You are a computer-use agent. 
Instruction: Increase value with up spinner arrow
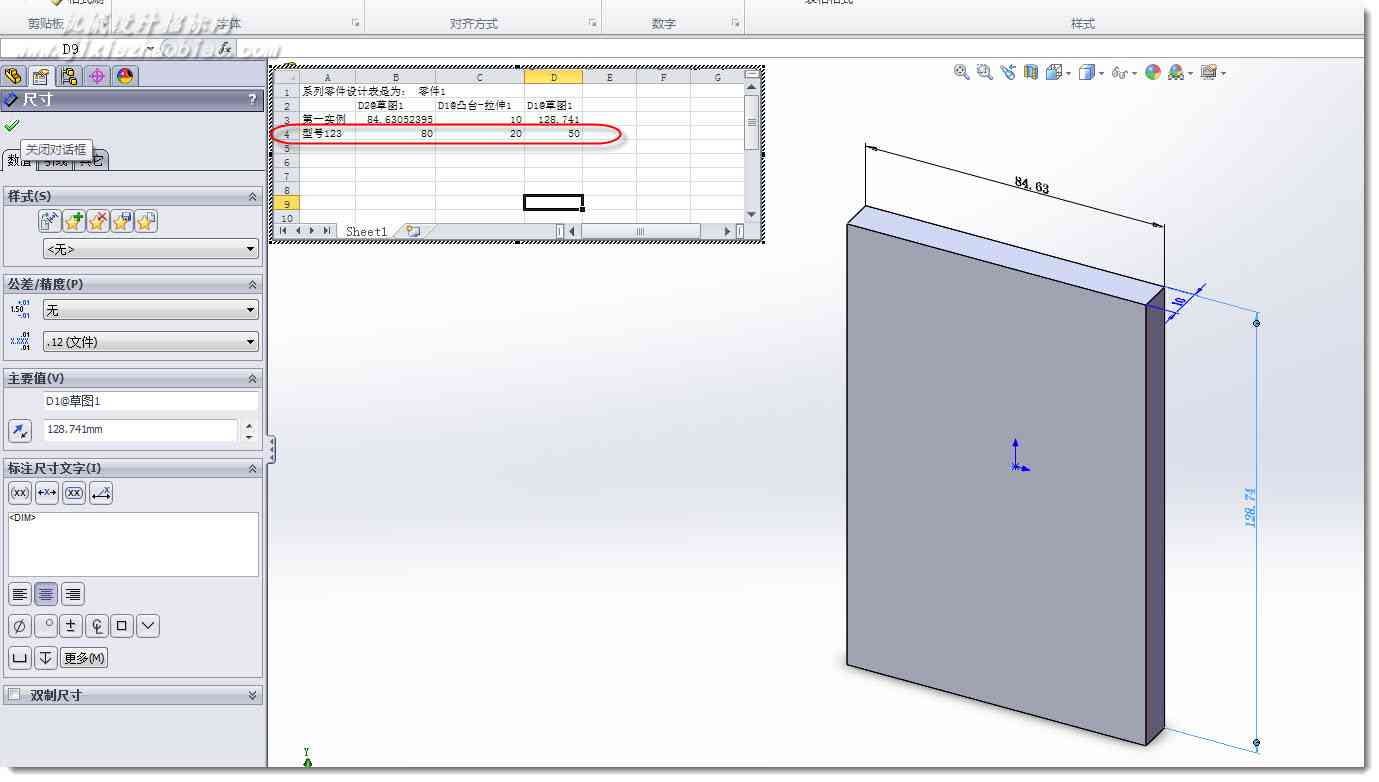(x=249, y=425)
